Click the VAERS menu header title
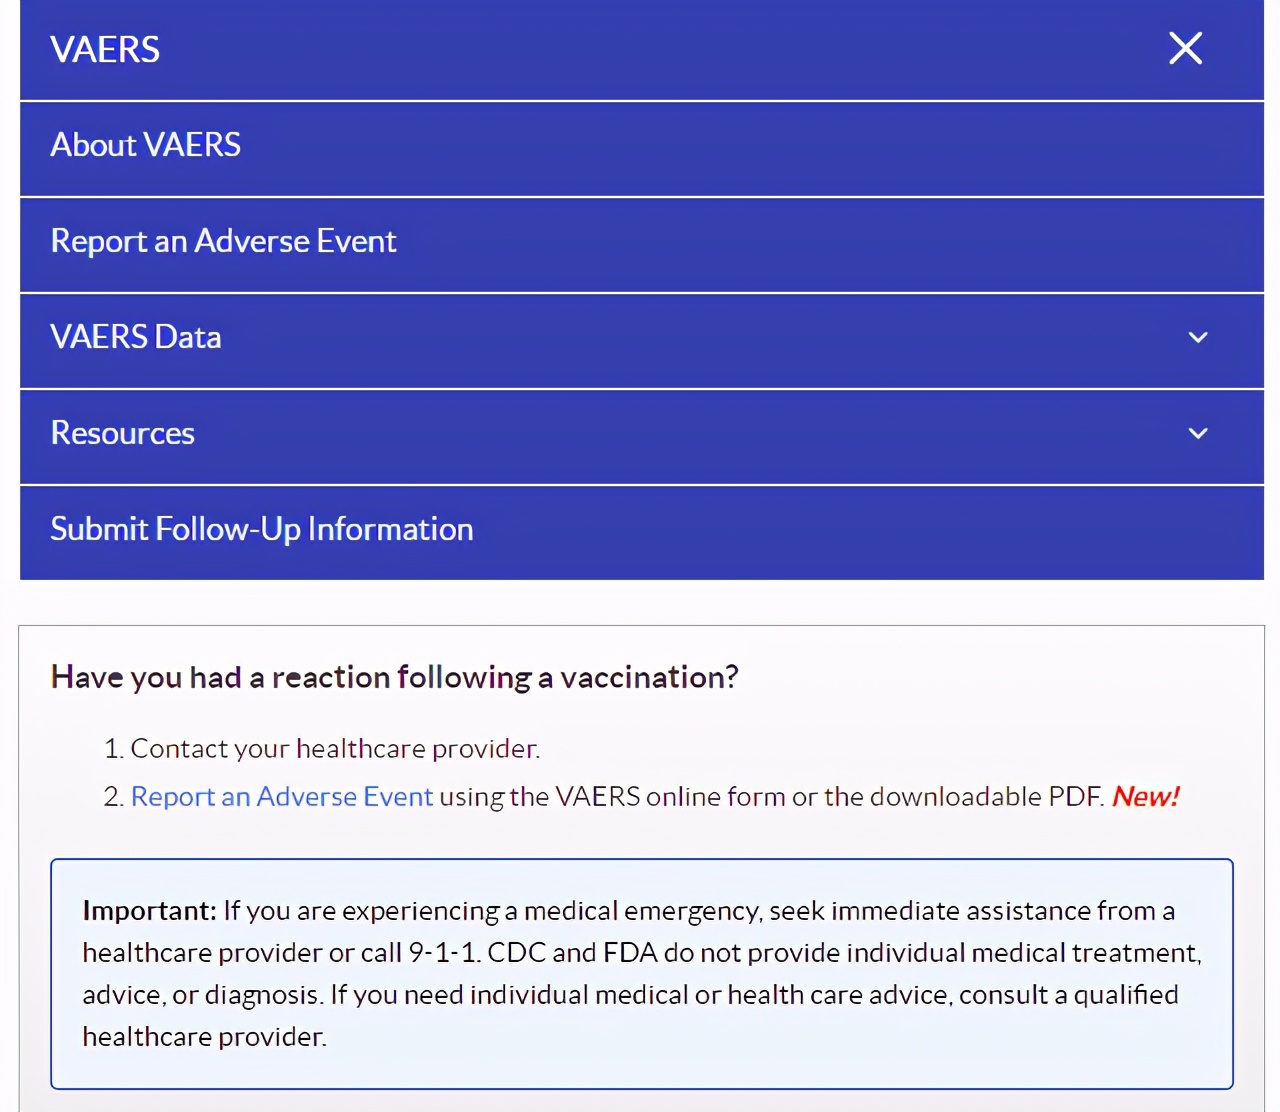1280x1112 pixels. point(105,50)
